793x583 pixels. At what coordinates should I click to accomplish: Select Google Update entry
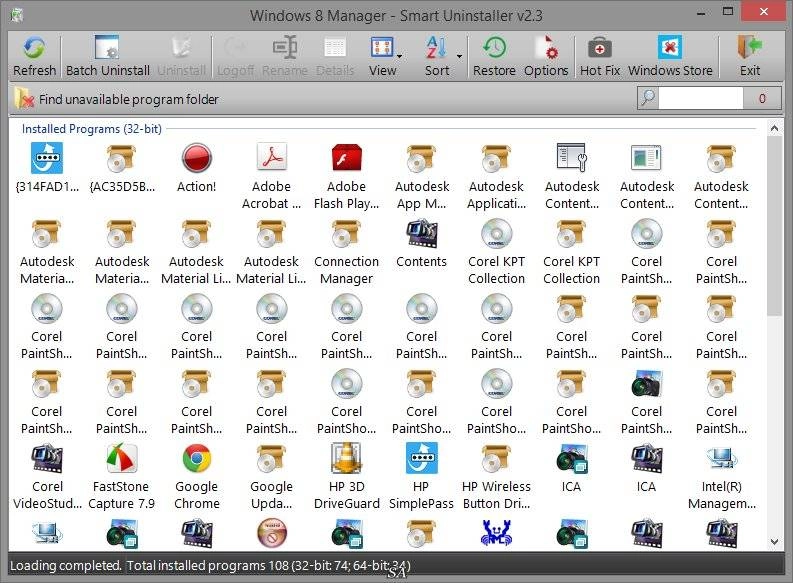coord(271,477)
